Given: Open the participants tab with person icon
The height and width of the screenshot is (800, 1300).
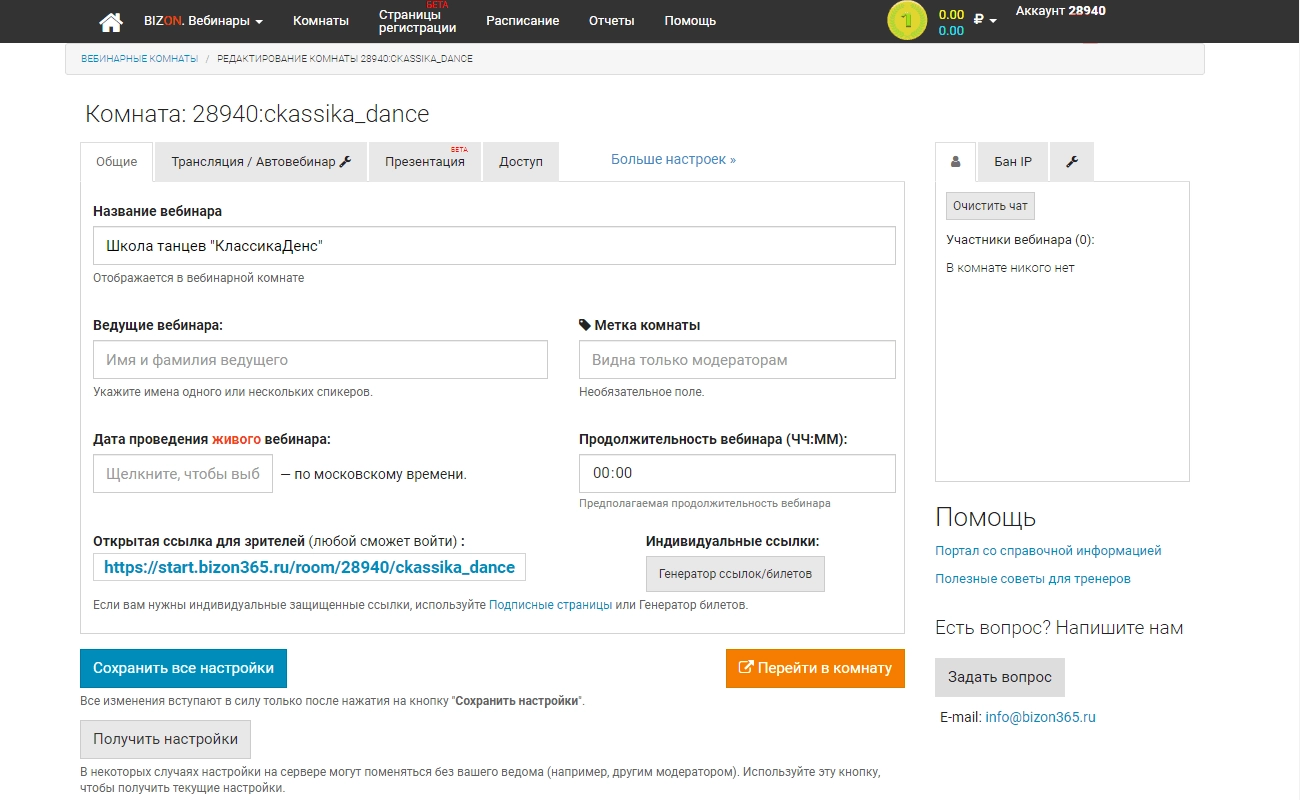Looking at the screenshot, I should [x=955, y=162].
